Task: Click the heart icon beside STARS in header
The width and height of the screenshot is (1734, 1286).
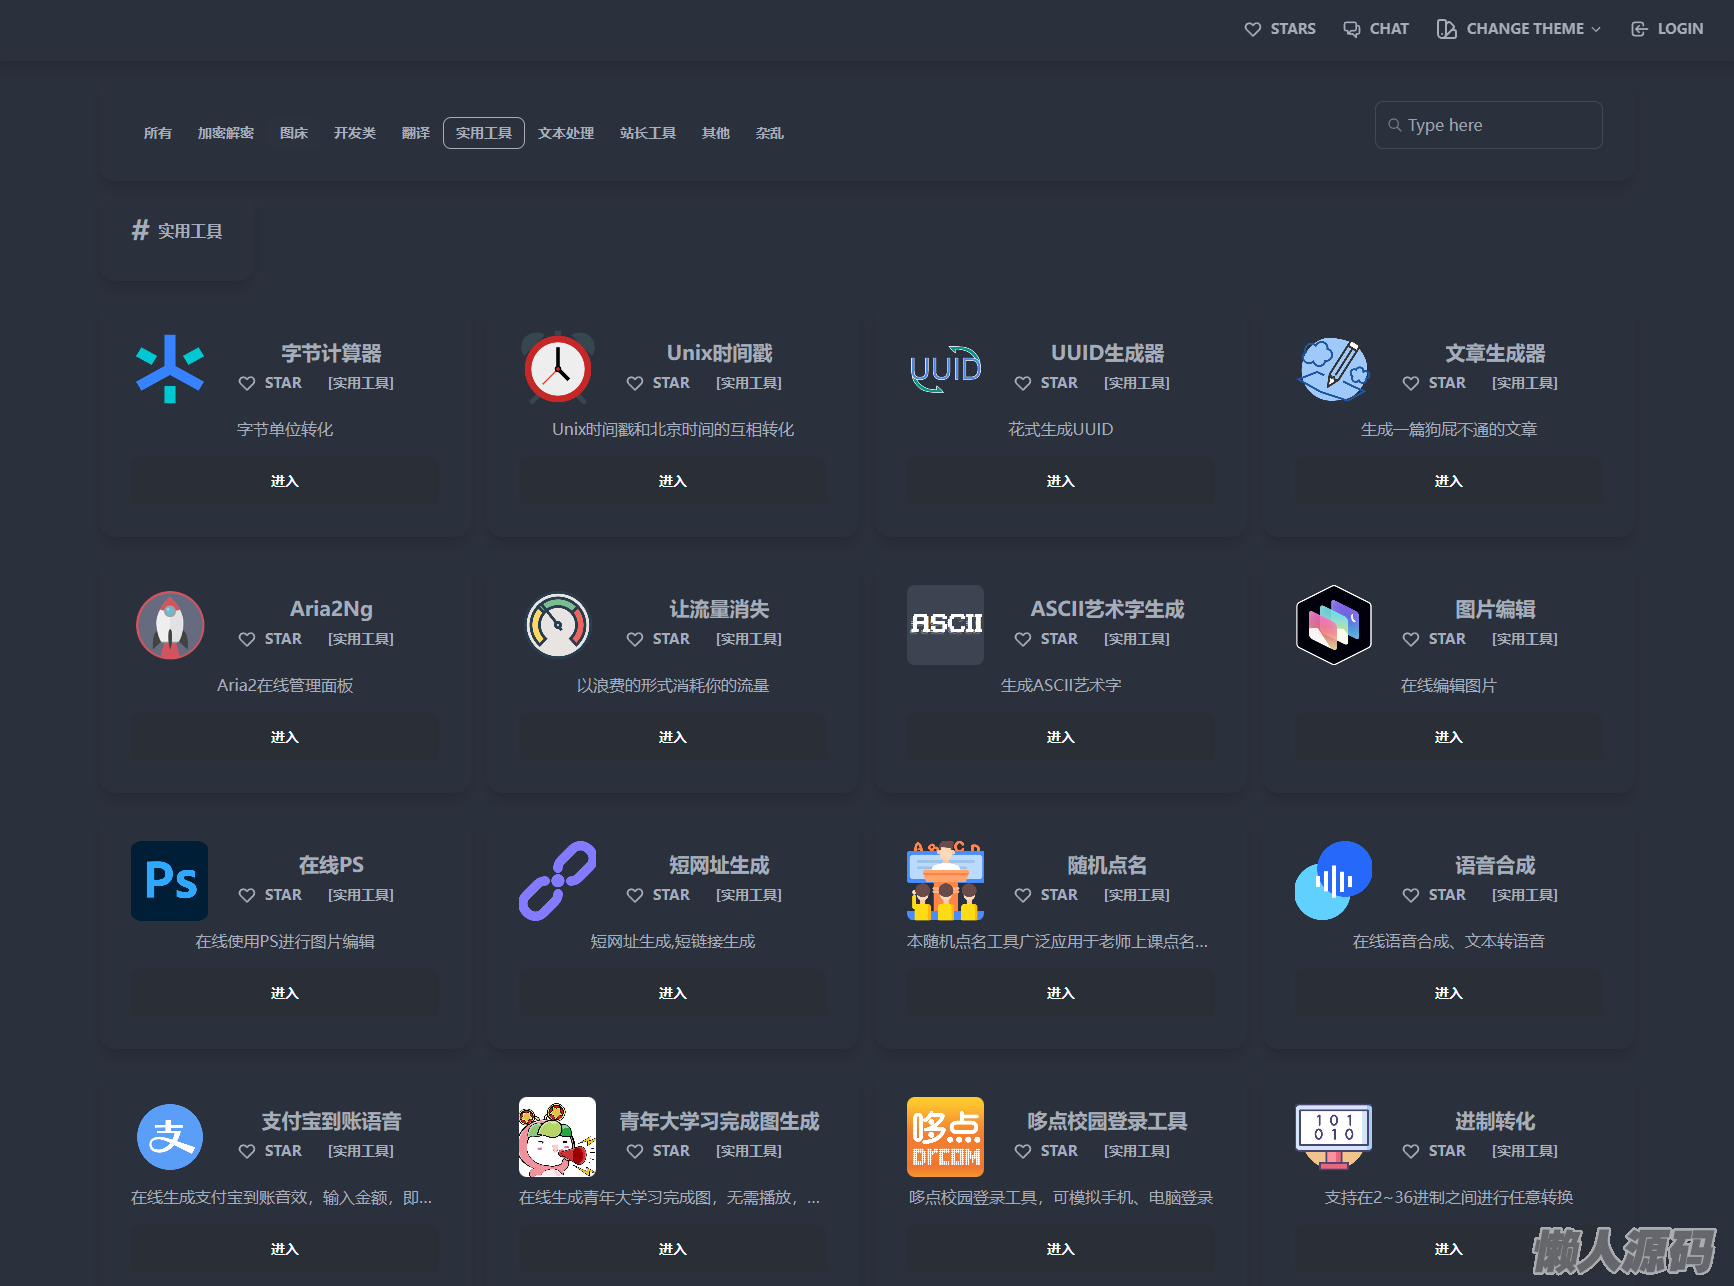Action: pyautogui.click(x=1253, y=29)
